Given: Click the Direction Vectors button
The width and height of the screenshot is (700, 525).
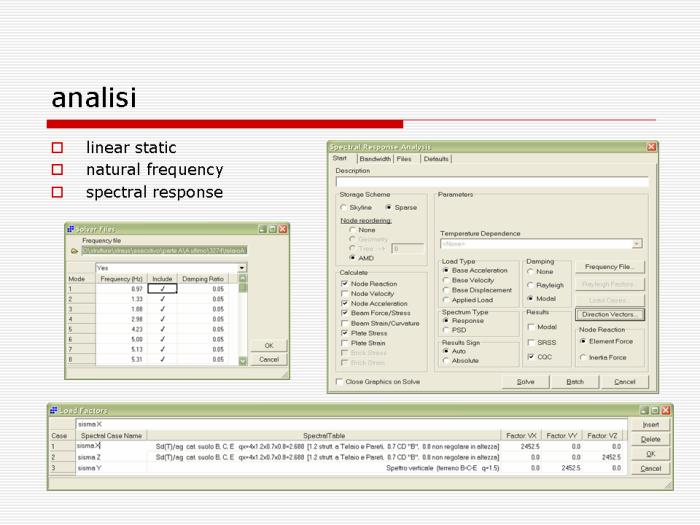Looking at the screenshot, I should click(x=609, y=314).
